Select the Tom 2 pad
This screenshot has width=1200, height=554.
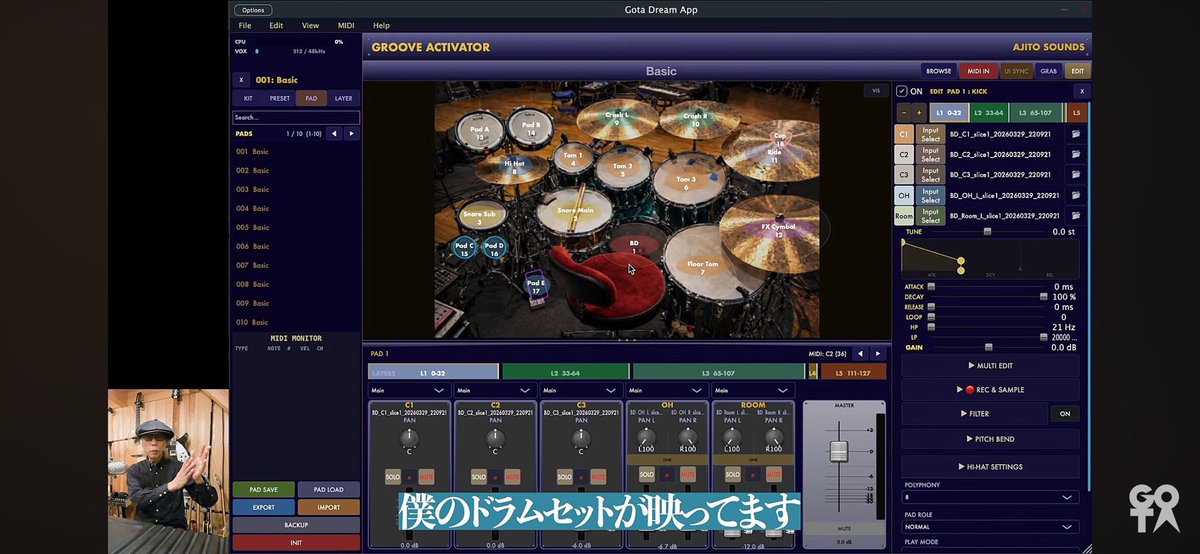click(x=622, y=169)
